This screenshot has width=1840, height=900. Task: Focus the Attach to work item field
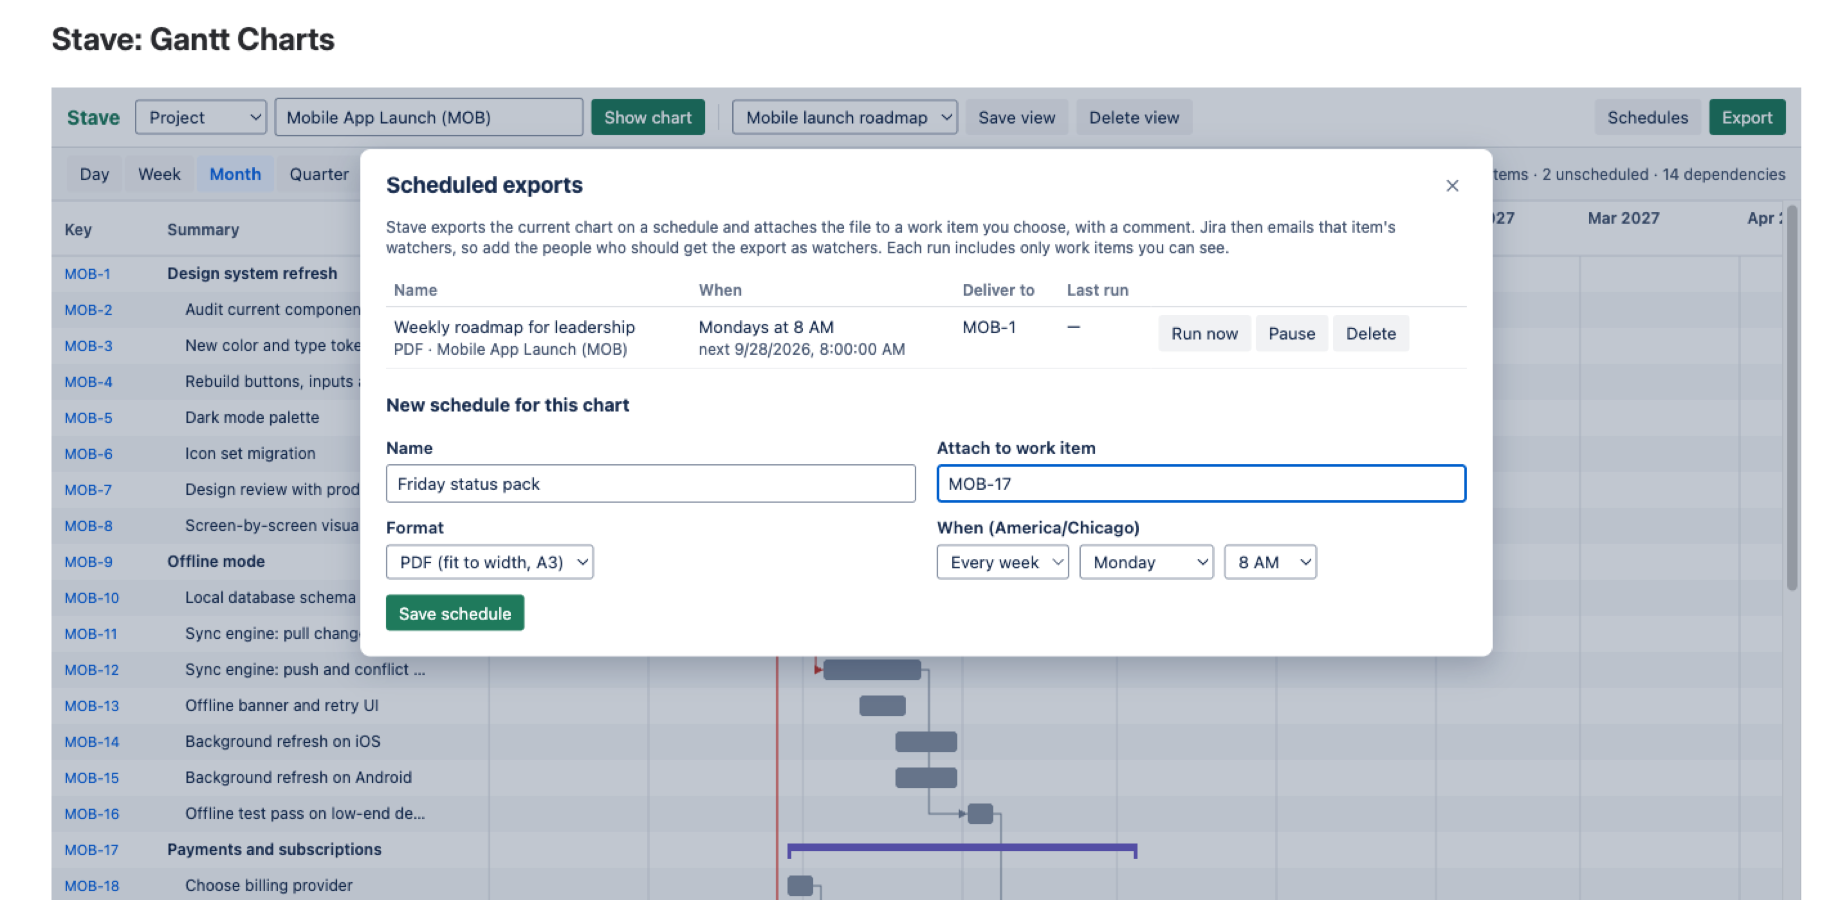(1201, 484)
